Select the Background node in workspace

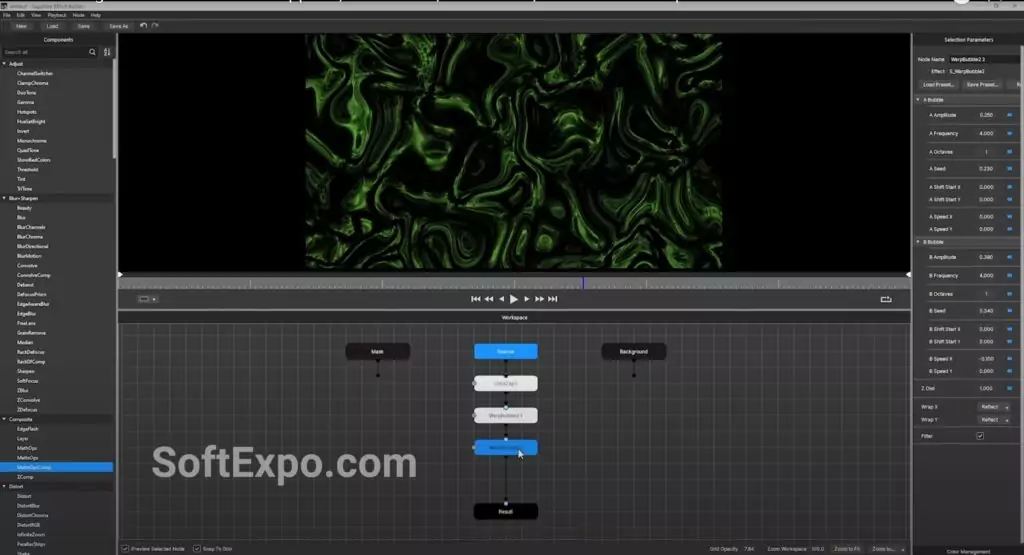click(x=633, y=351)
